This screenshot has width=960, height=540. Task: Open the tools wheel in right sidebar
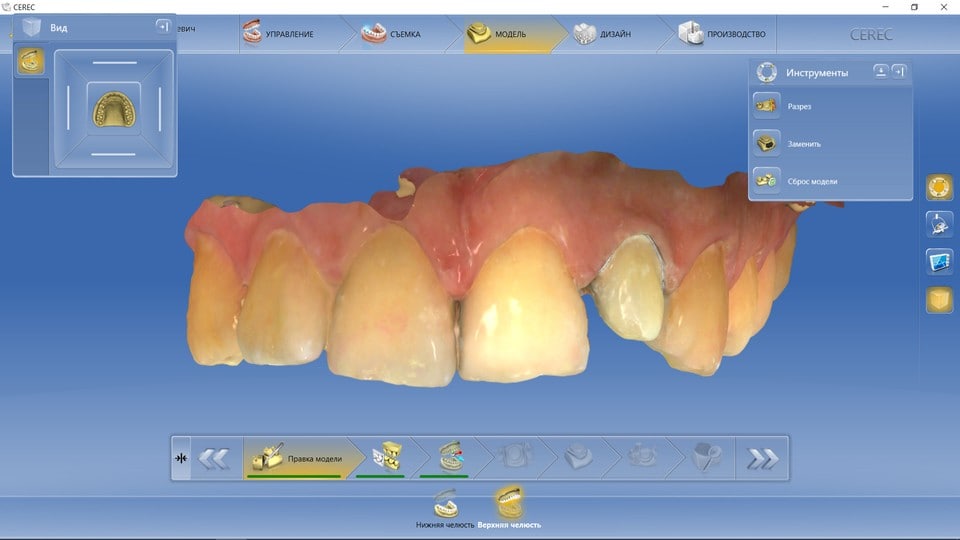pyautogui.click(x=939, y=187)
